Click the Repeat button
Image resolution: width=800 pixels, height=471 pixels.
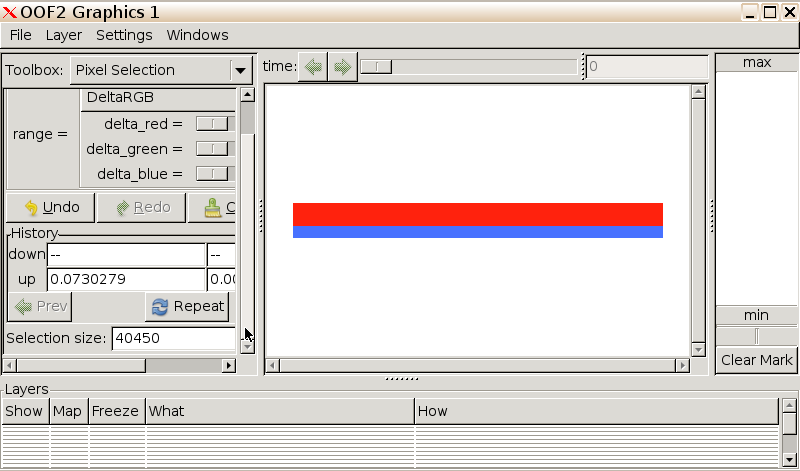click(x=187, y=306)
